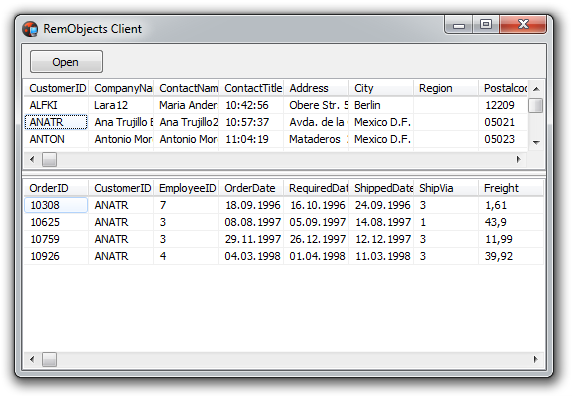Click the freight value 39,92 cell
572x396 pixels.
pyautogui.click(x=511, y=256)
